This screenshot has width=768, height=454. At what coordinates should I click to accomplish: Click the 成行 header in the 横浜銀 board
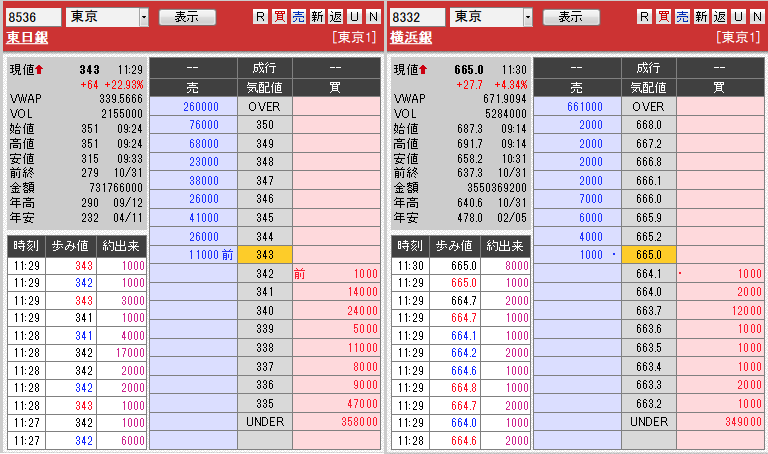coord(649,68)
